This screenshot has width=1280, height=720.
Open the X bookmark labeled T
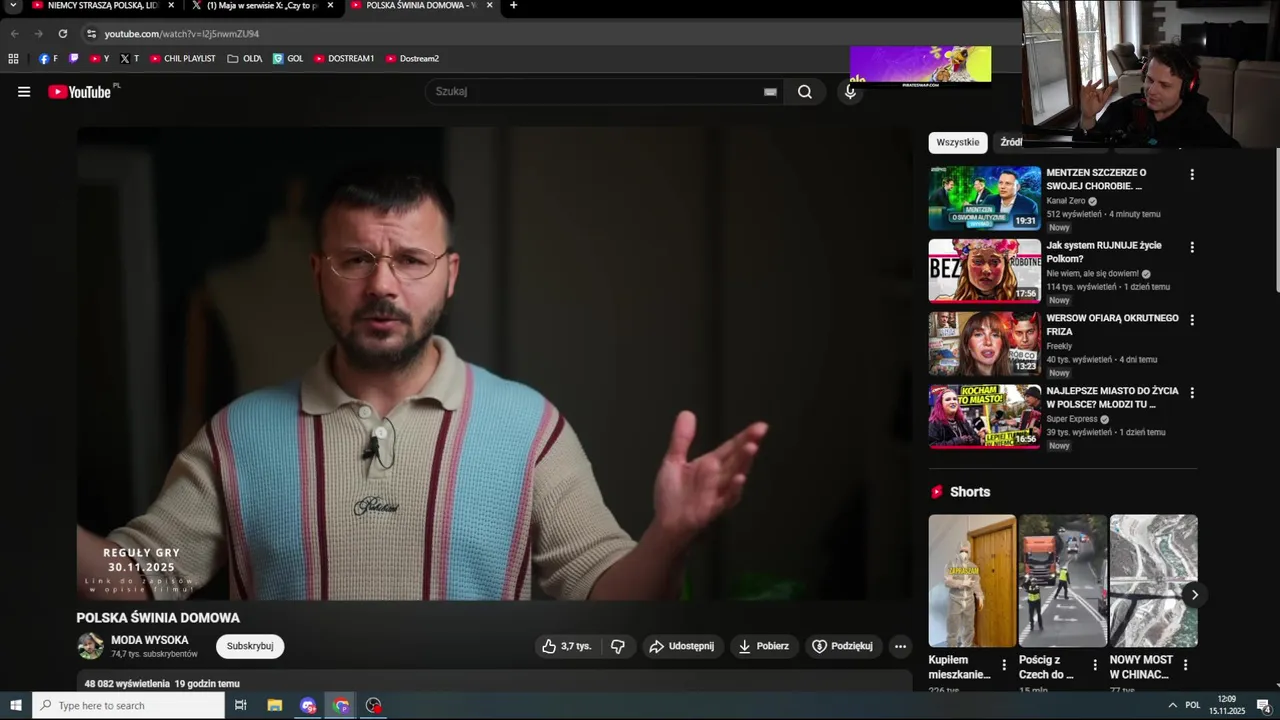point(129,59)
